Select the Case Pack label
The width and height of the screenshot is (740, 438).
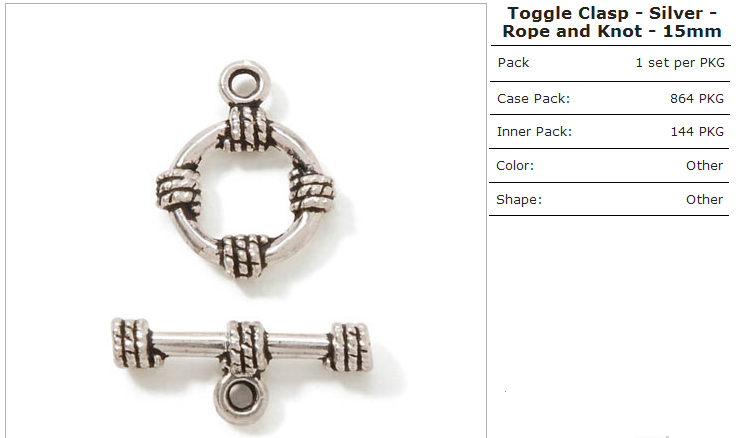(533, 99)
